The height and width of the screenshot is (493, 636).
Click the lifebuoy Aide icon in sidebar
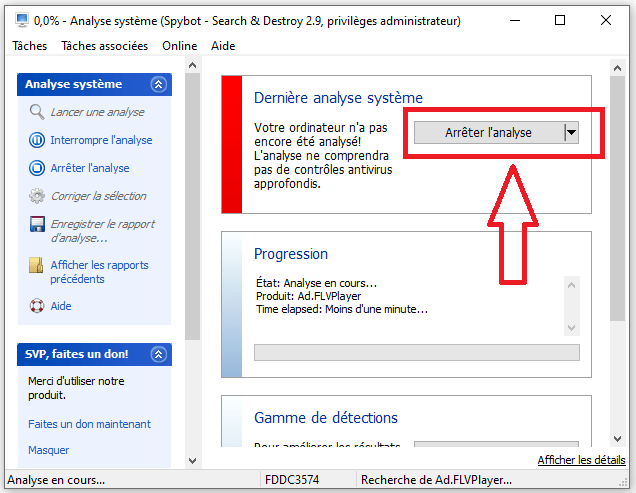(37, 306)
